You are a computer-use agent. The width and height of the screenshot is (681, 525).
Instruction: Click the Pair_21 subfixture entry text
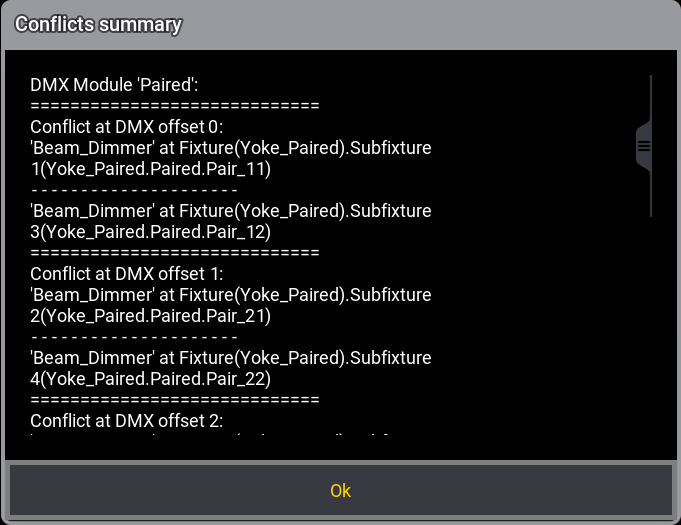(151, 316)
